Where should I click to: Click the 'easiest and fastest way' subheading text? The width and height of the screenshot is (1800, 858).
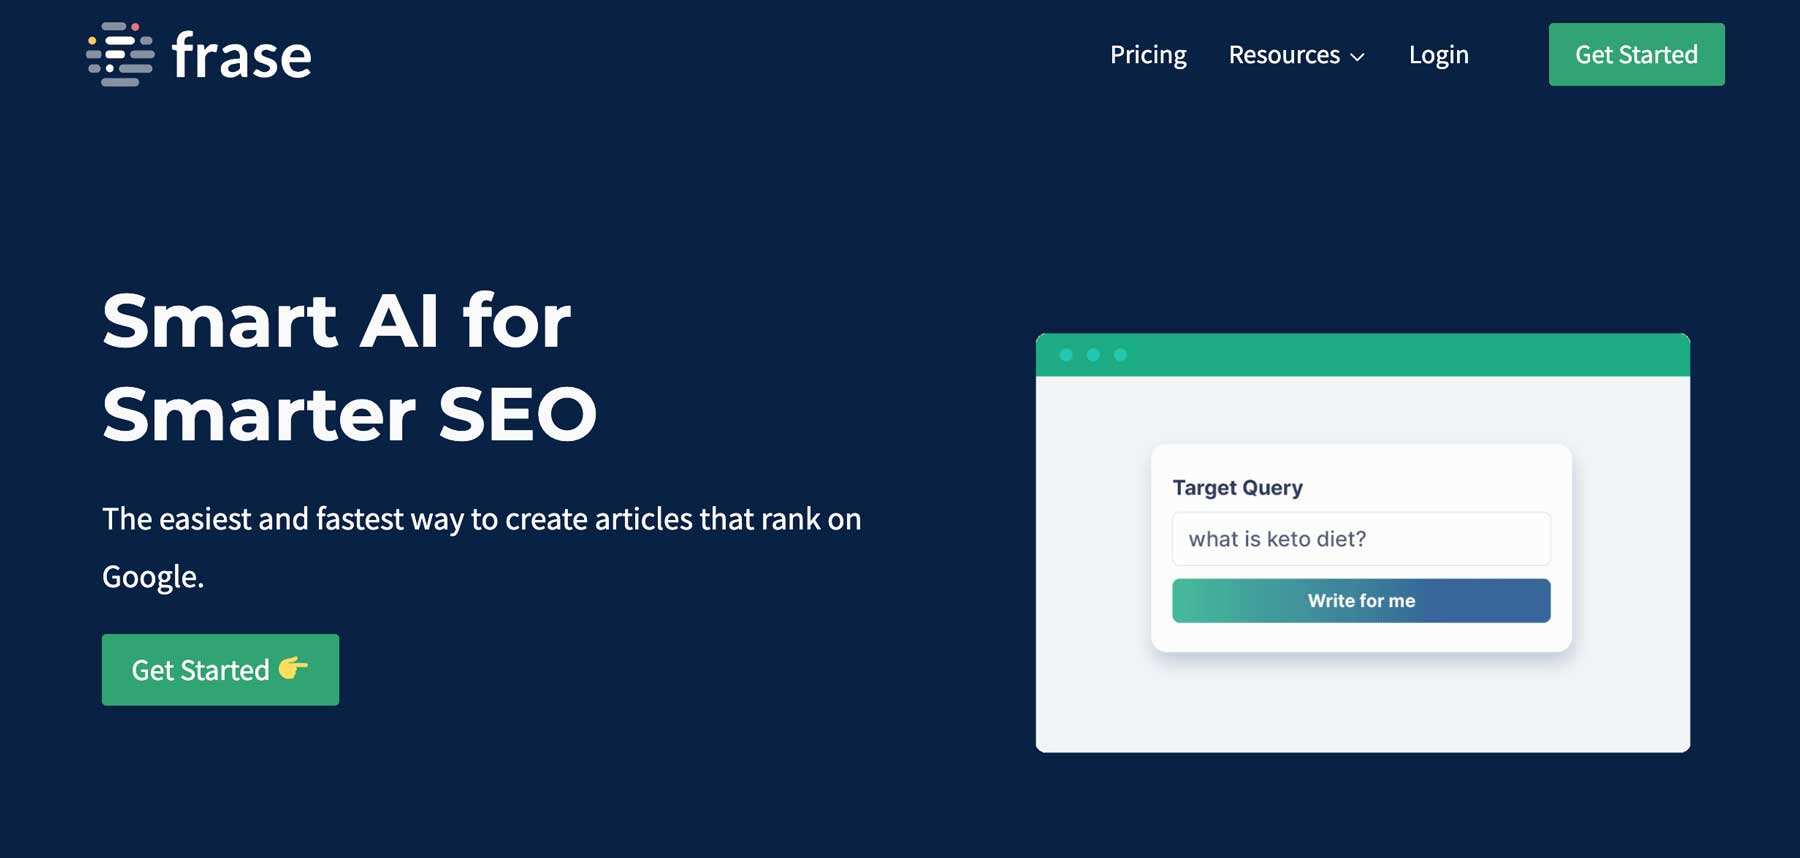[481, 520]
